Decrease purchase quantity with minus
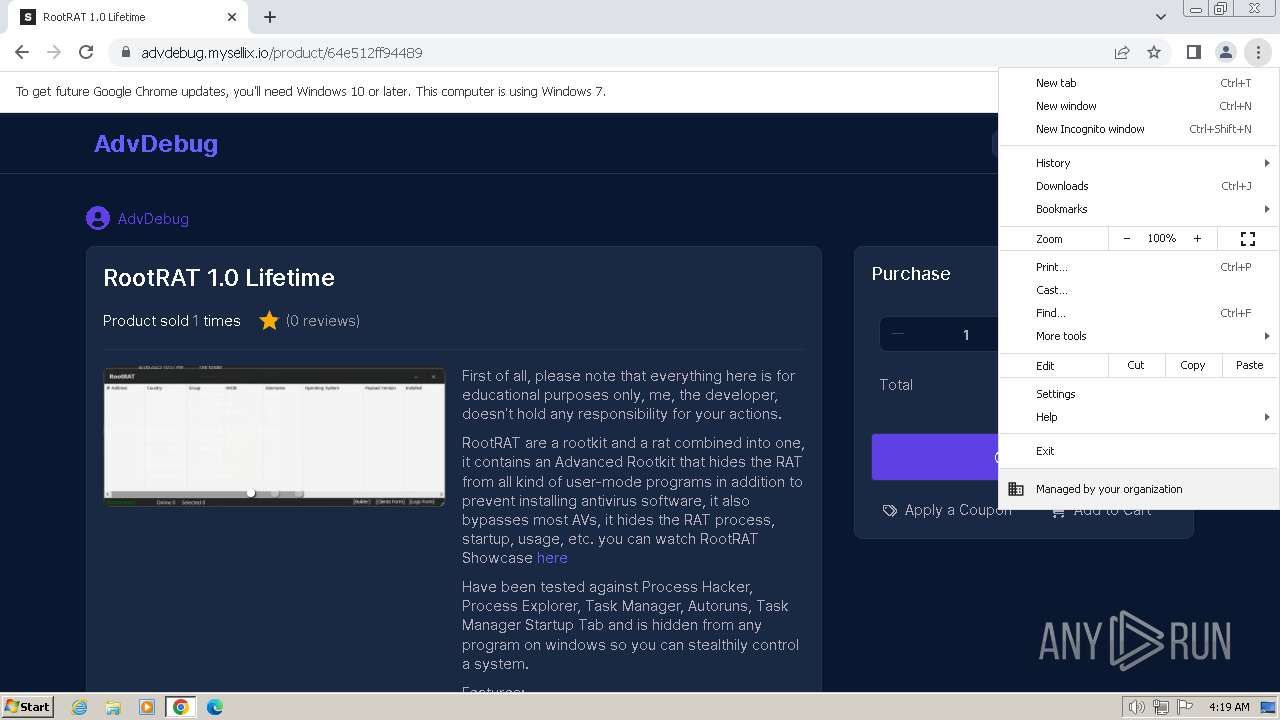 point(898,334)
